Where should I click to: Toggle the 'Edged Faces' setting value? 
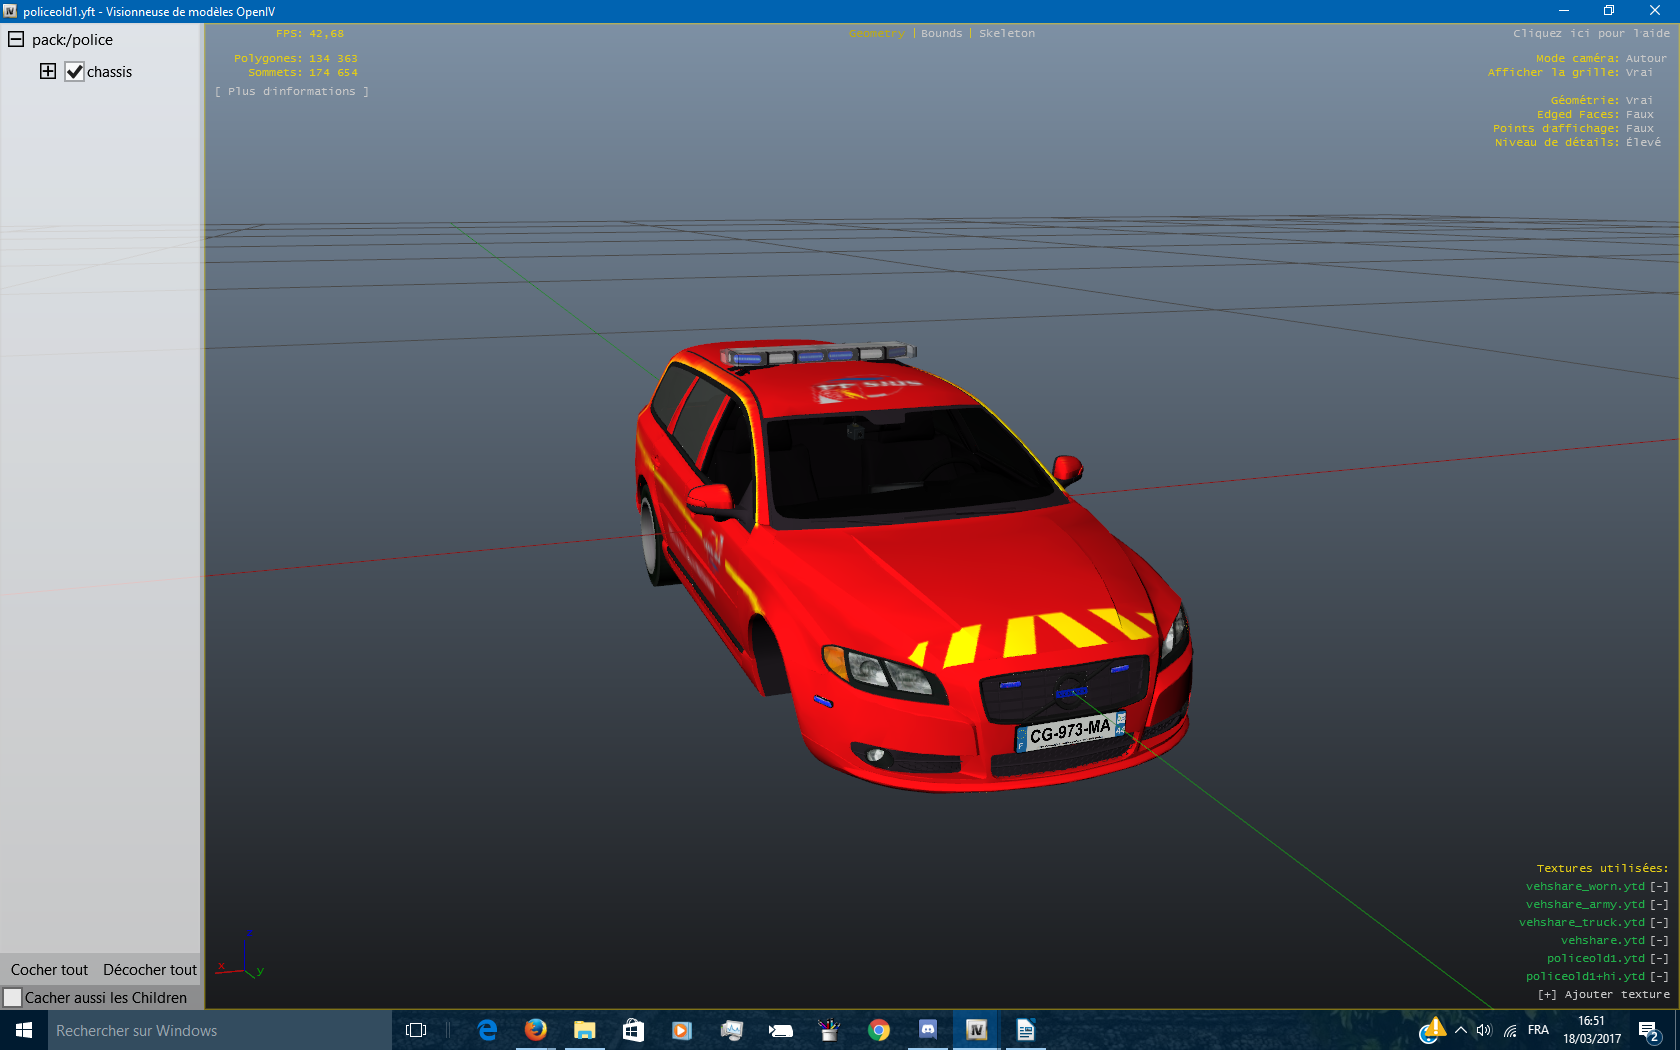pos(1639,115)
